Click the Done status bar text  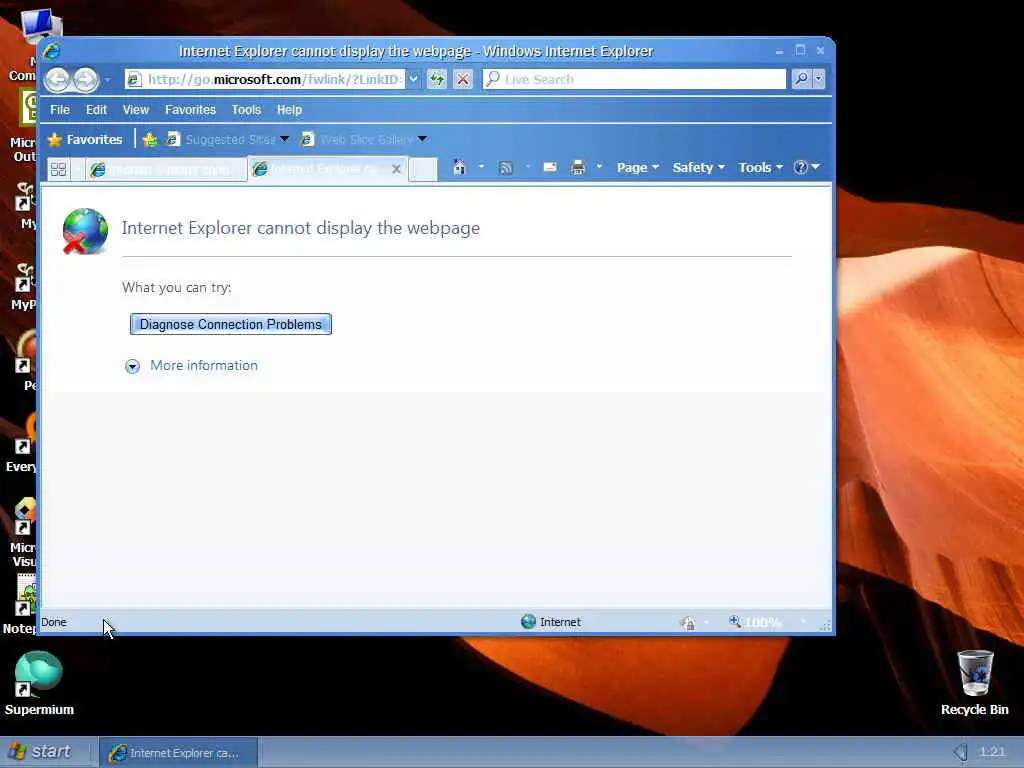click(54, 622)
